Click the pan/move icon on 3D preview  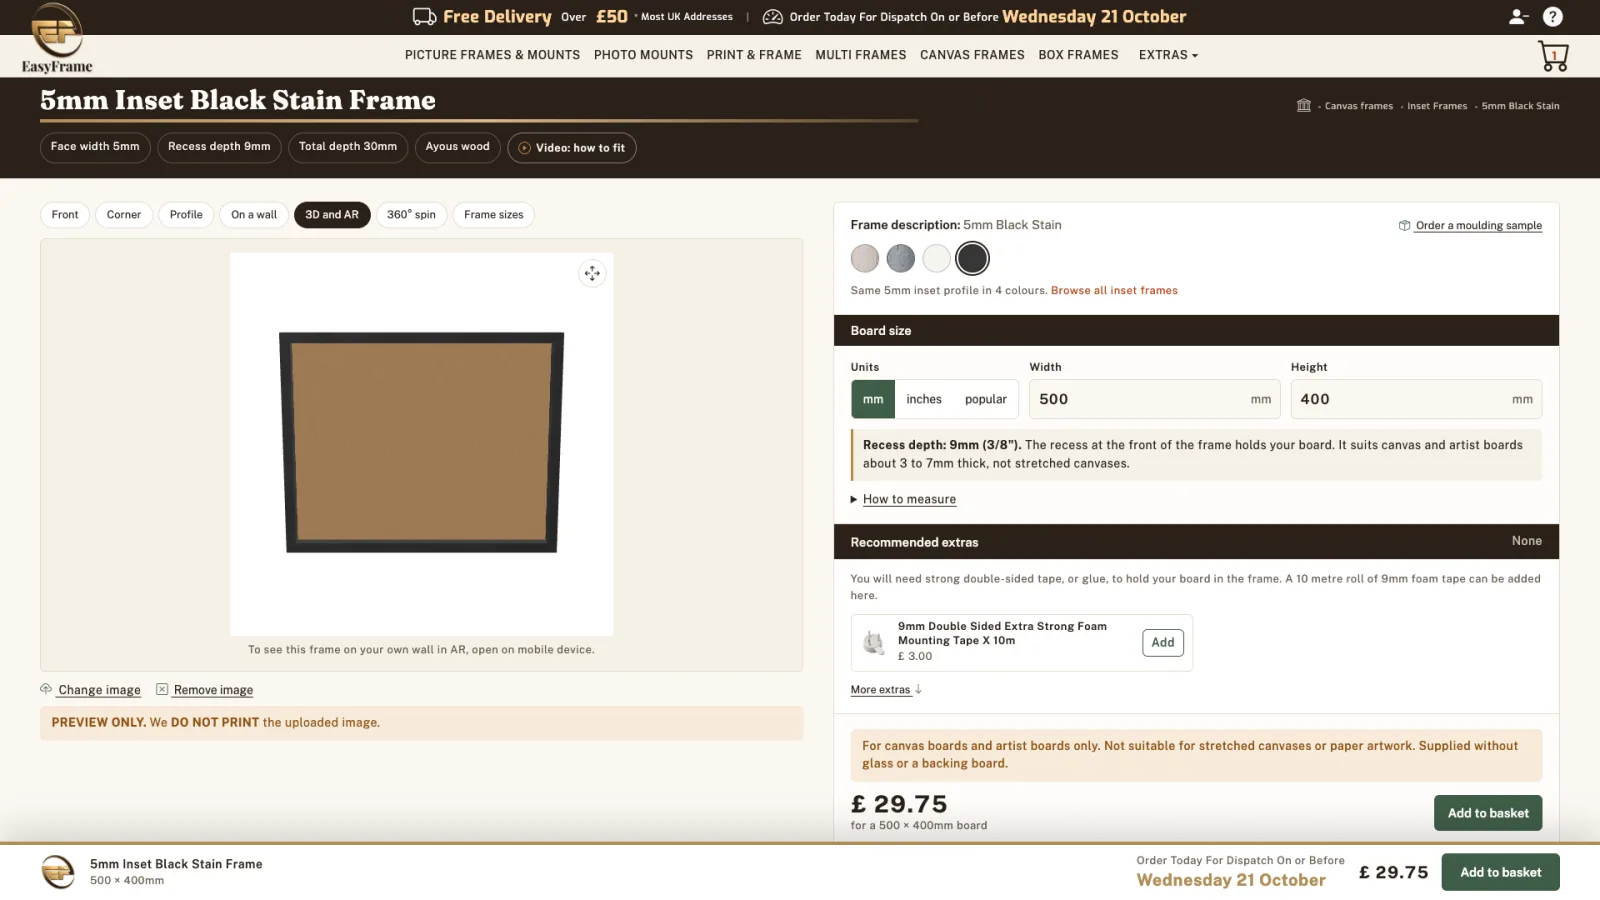[592, 273]
